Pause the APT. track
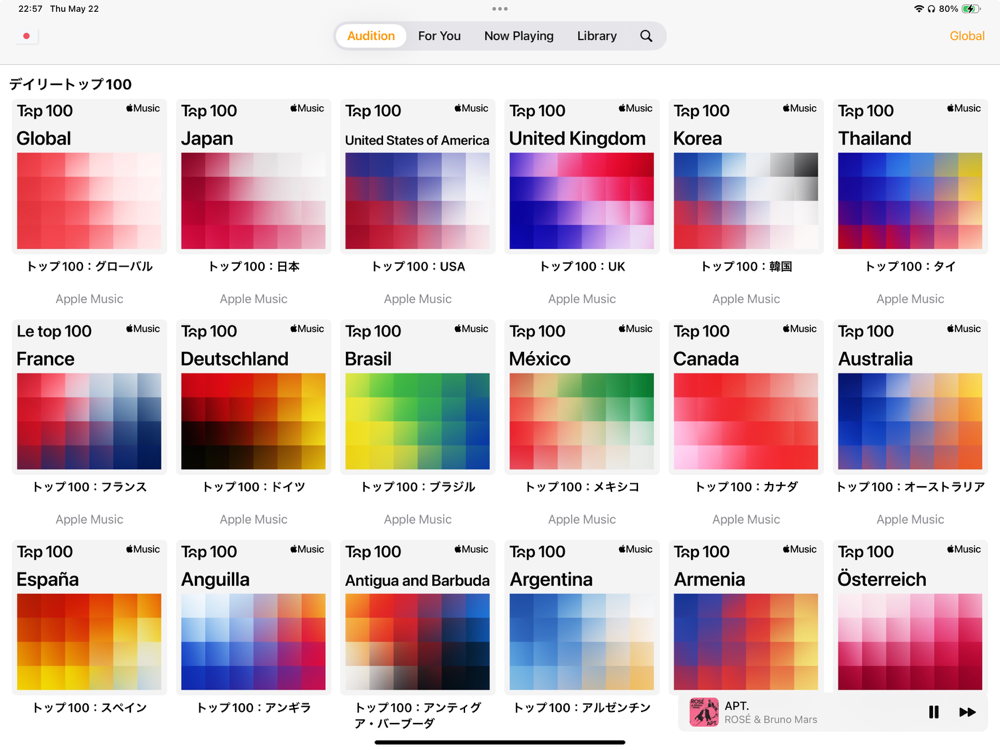The image size is (1000, 750). point(934,712)
